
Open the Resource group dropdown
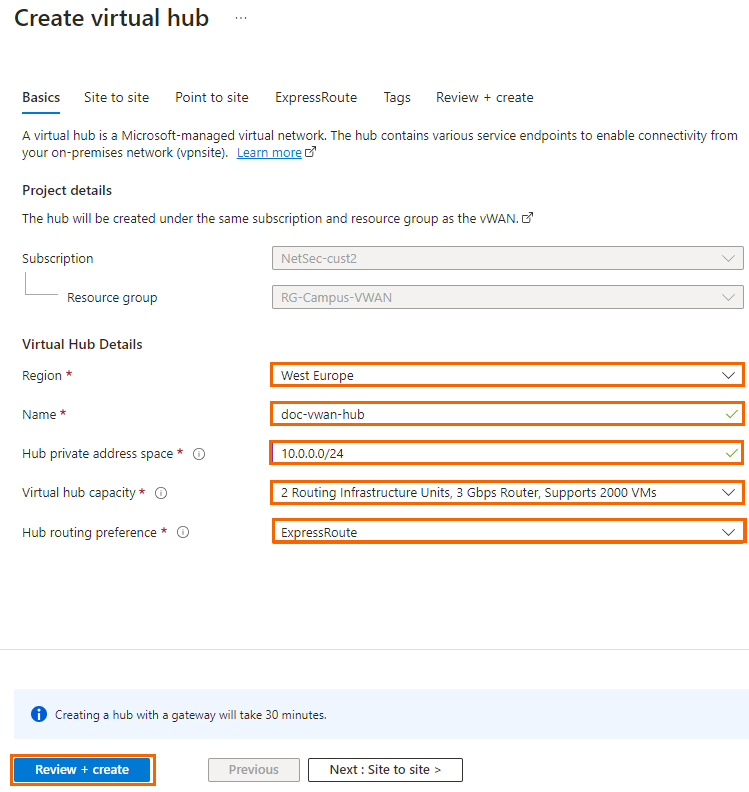point(506,297)
